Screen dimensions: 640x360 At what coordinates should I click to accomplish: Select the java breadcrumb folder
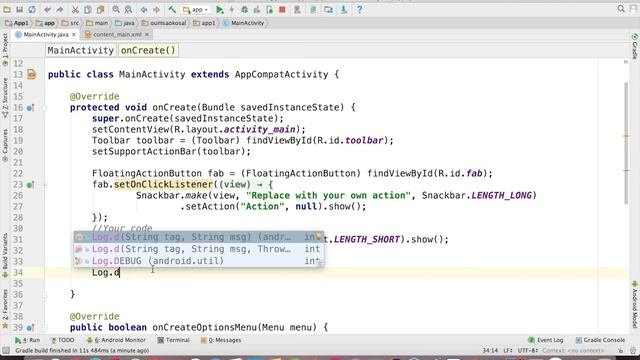point(125,23)
